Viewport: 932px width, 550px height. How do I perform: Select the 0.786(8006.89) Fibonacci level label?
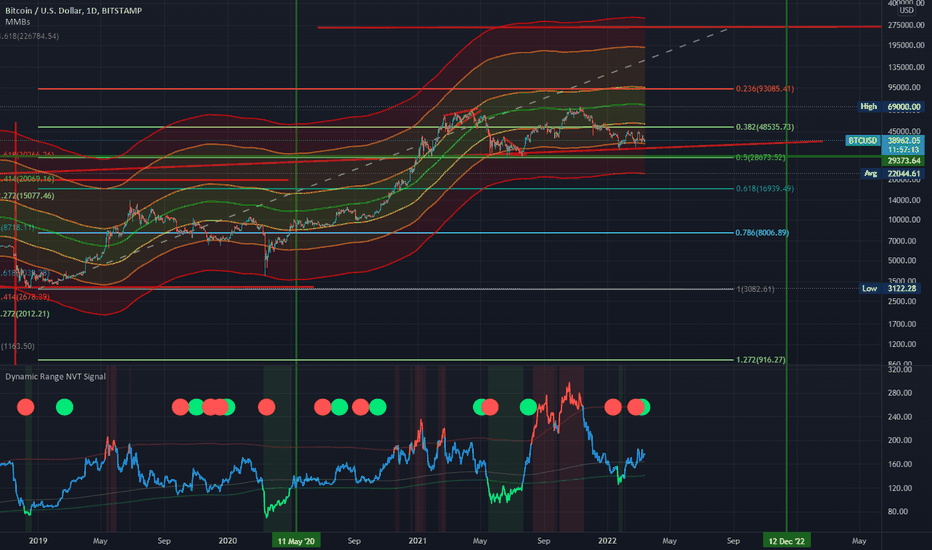pos(762,232)
